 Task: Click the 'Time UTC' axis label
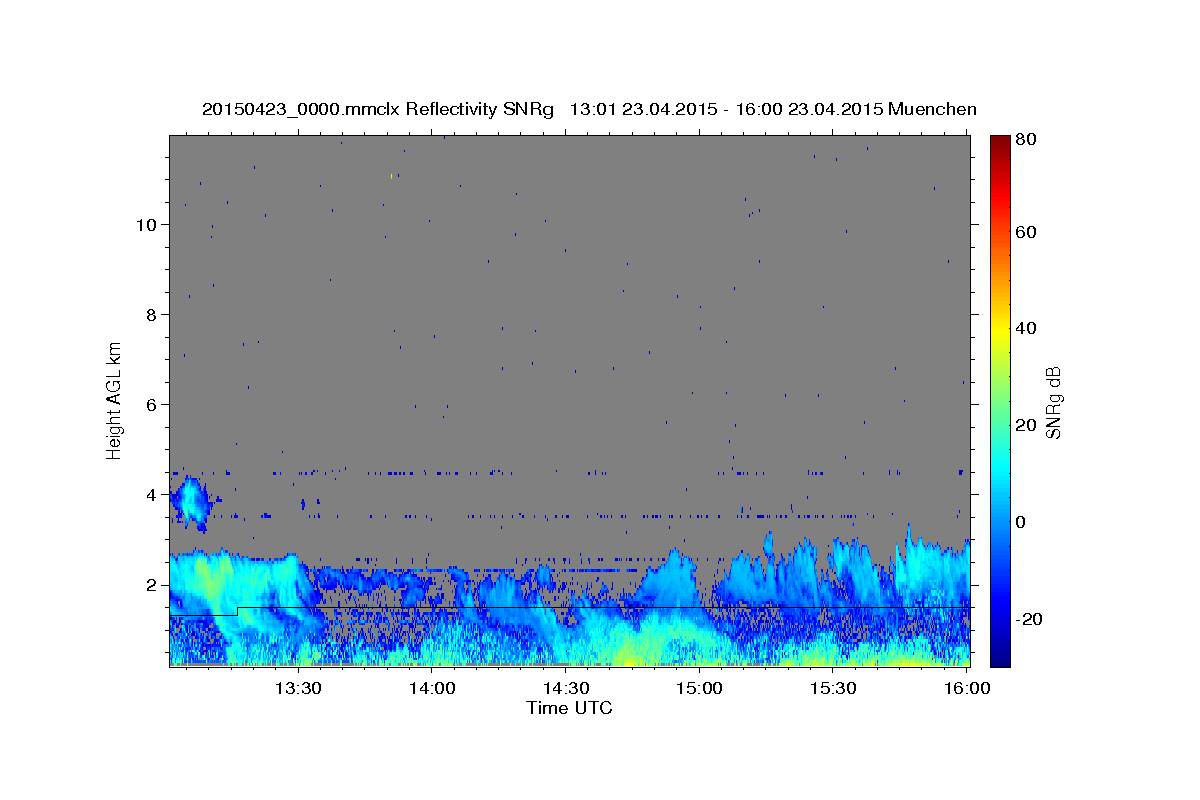[x=569, y=708]
